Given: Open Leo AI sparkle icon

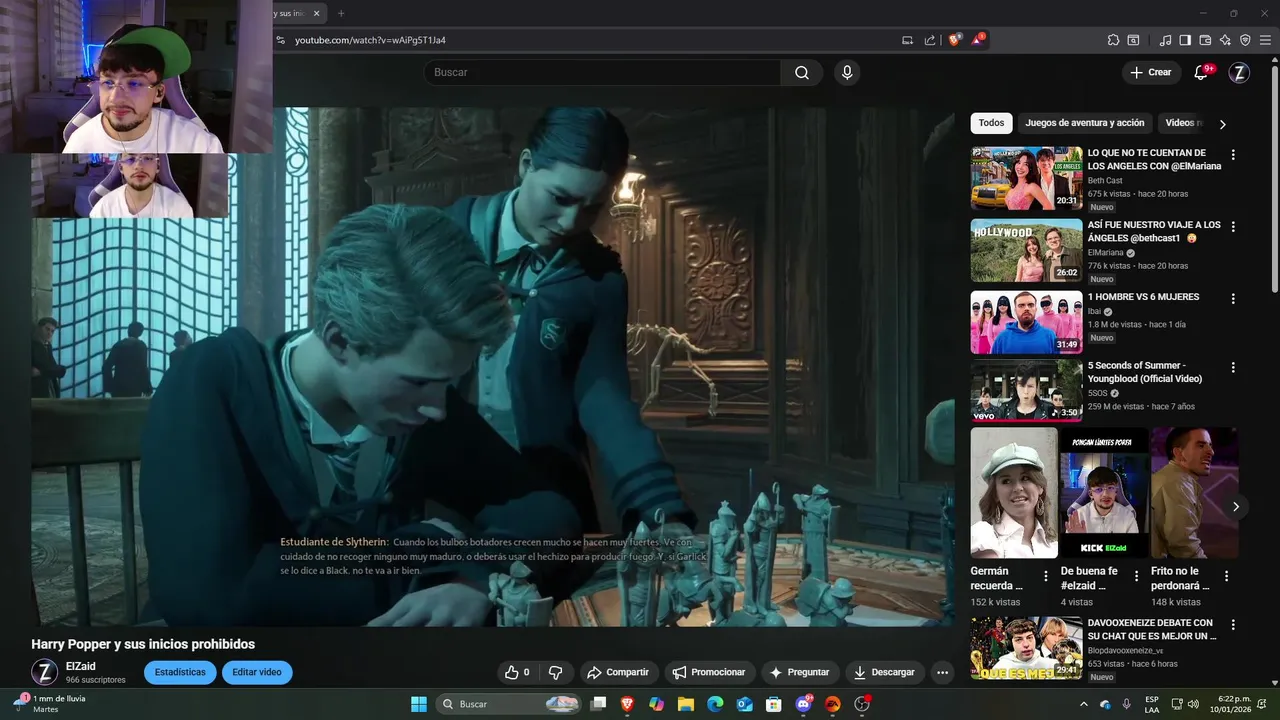Looking at the screenshot, I should tap(1225, 40).
